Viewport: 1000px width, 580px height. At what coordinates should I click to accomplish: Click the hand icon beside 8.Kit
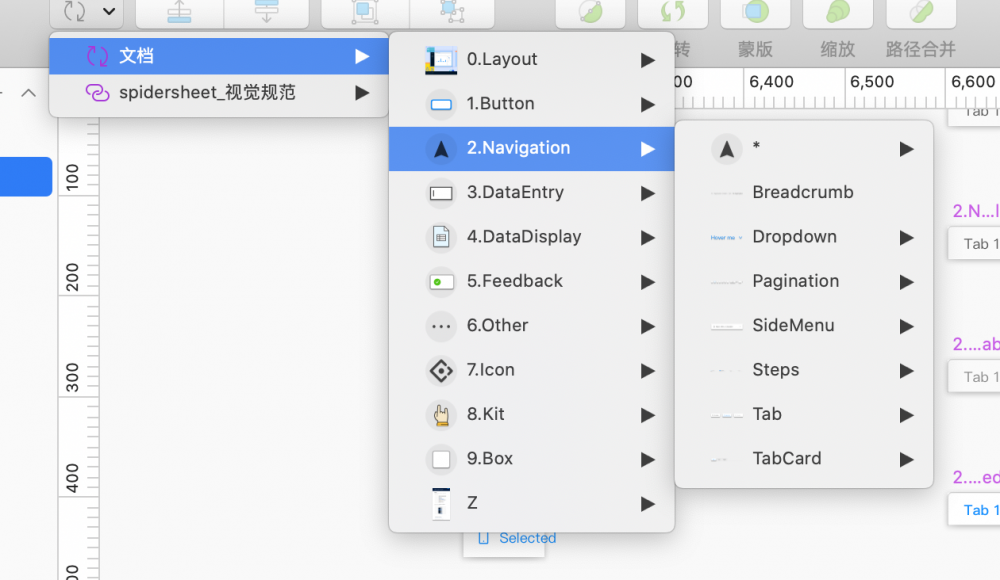441,415
